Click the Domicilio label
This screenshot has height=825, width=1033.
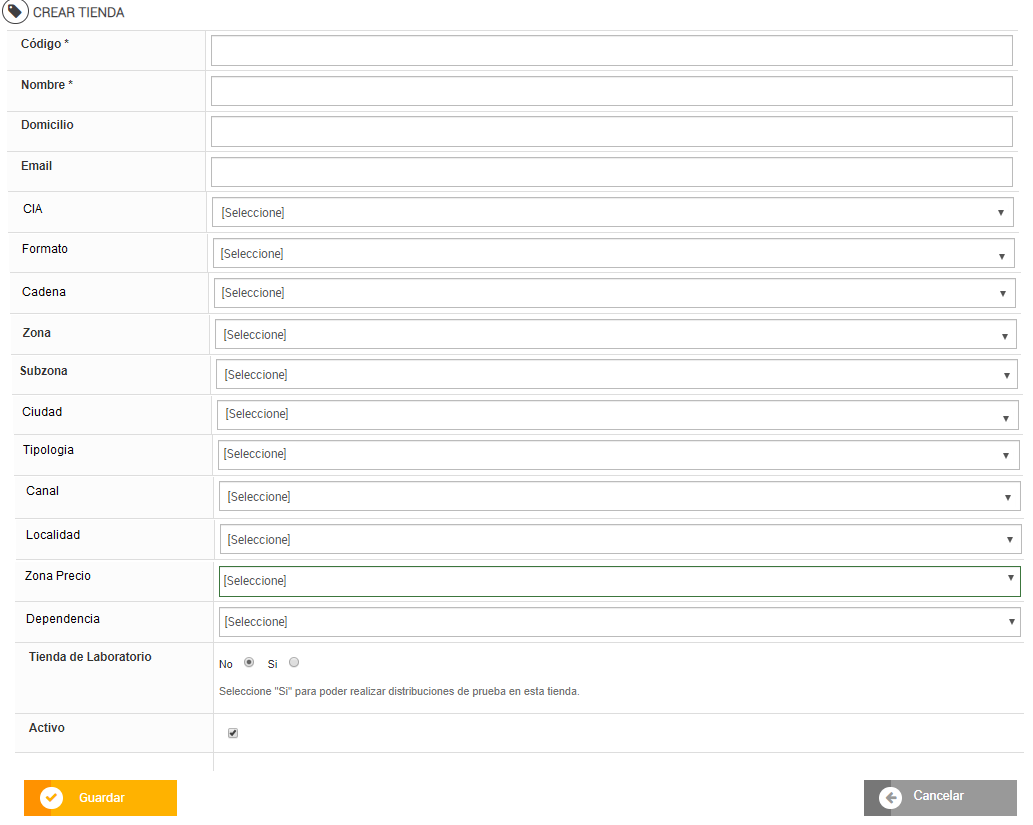point(47,125)
